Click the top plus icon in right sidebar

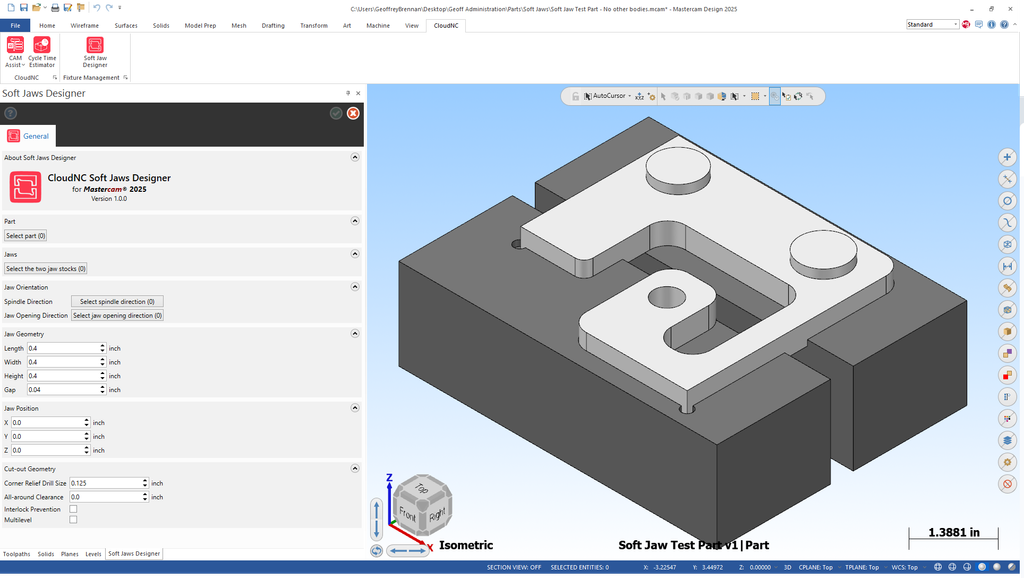1008,157
